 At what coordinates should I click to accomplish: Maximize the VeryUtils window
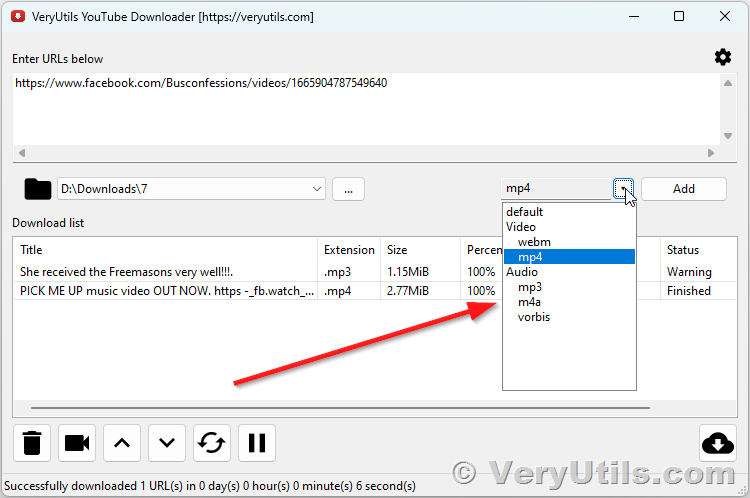tap(679, 16)
